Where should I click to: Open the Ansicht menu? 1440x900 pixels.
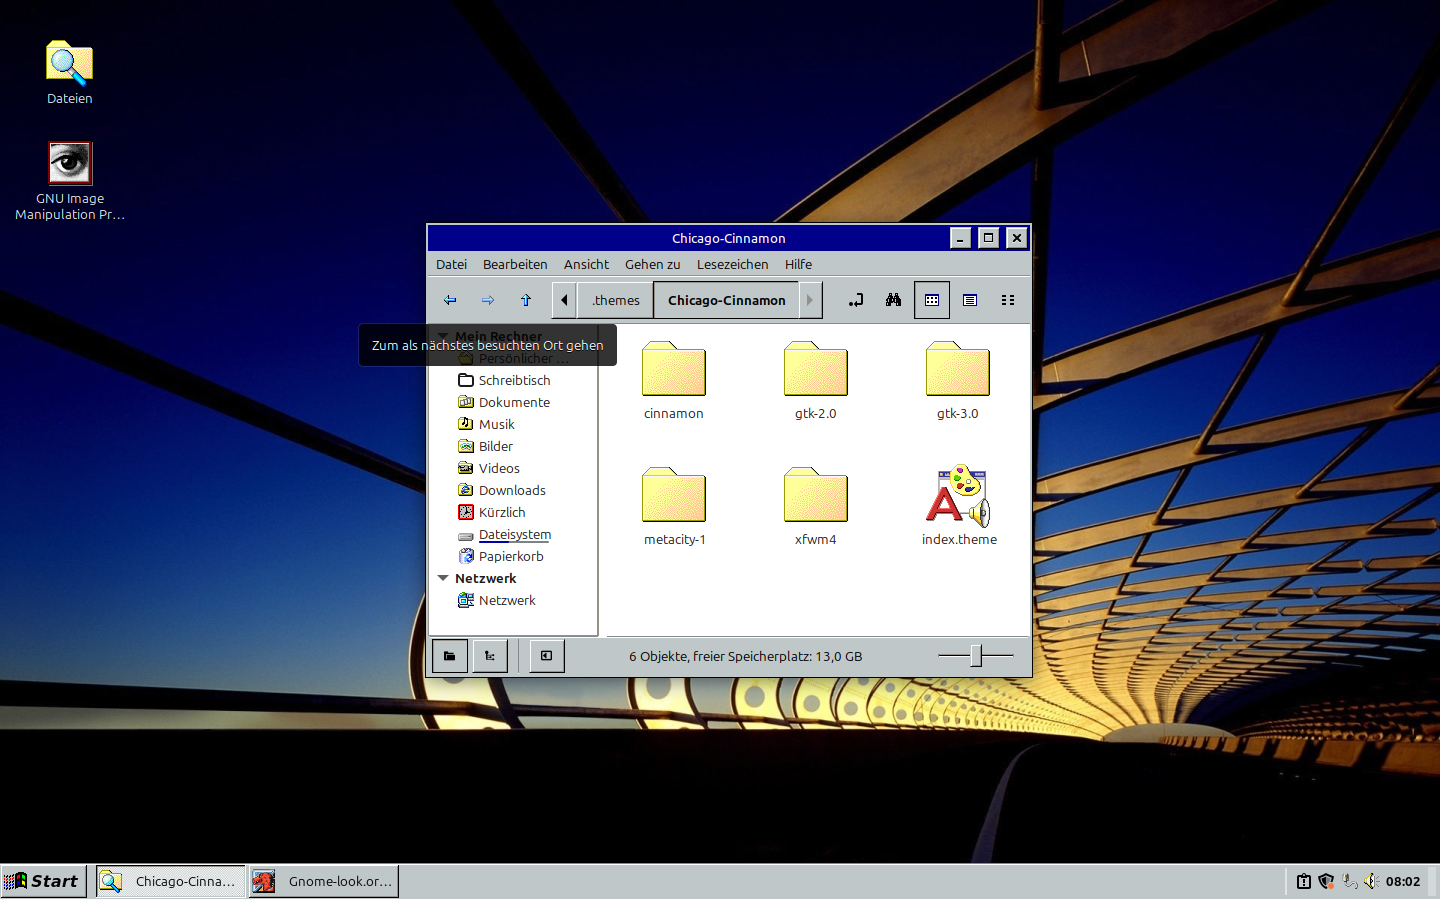586,265
